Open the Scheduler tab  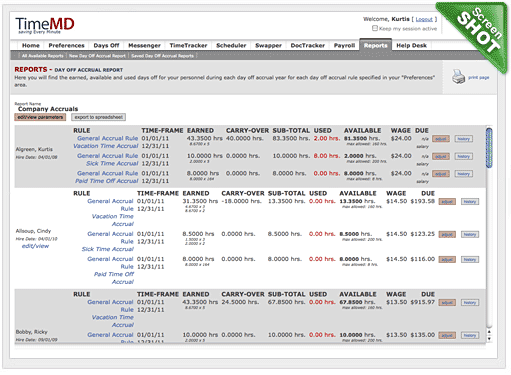click(231, 45)
